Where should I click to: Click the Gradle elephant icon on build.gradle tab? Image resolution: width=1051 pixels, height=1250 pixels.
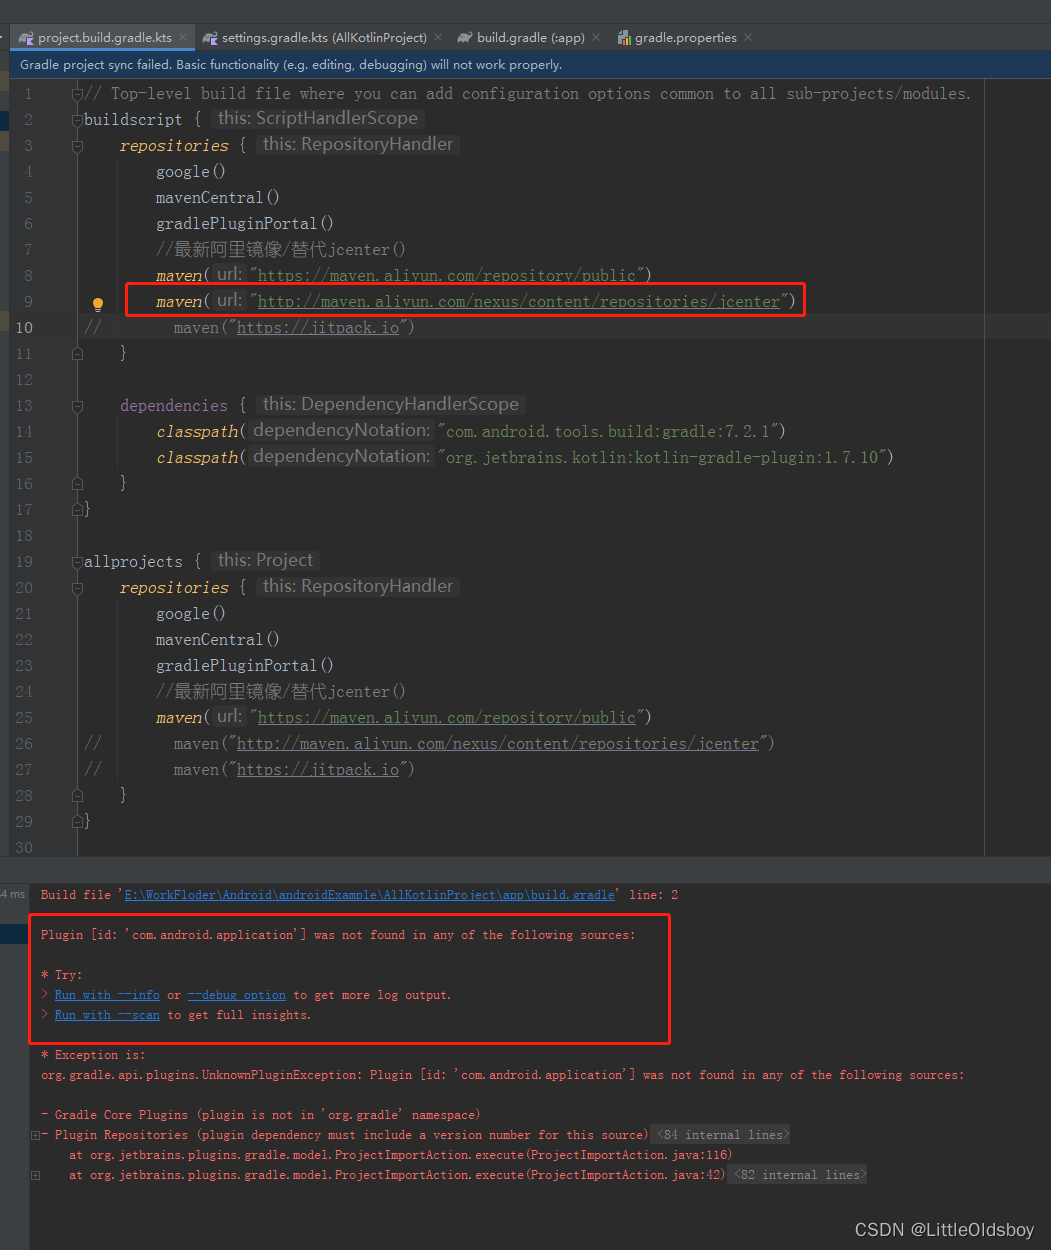(465, 37)
